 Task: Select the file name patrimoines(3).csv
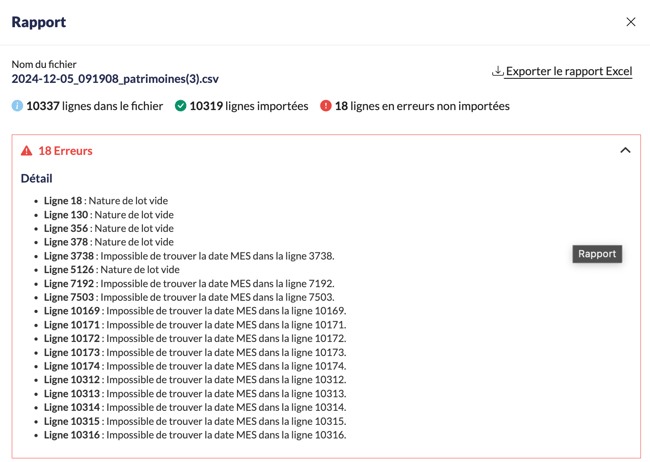coord(115,78)
